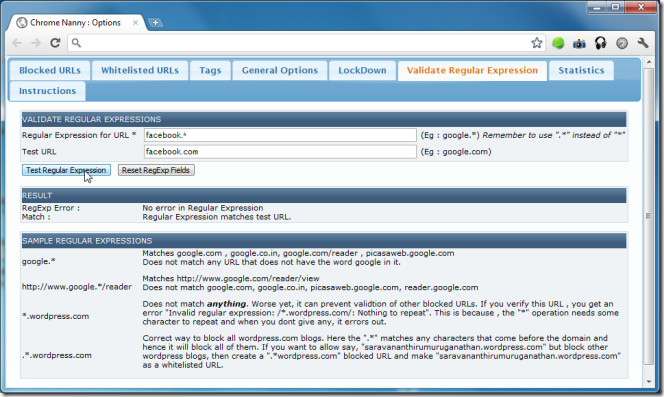Open the Instructions tab
The image size is (664, 397).
47,91
